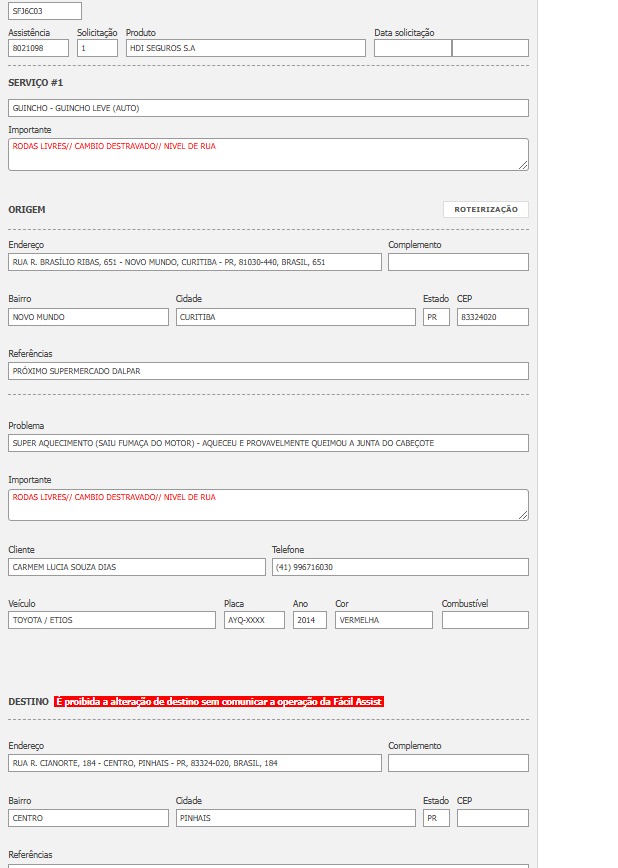Image resolution: width=618 pixels, height=868 pixels.
Task: Click the ROTEIRIZAÇÃO button
Action: click(486, 209)
